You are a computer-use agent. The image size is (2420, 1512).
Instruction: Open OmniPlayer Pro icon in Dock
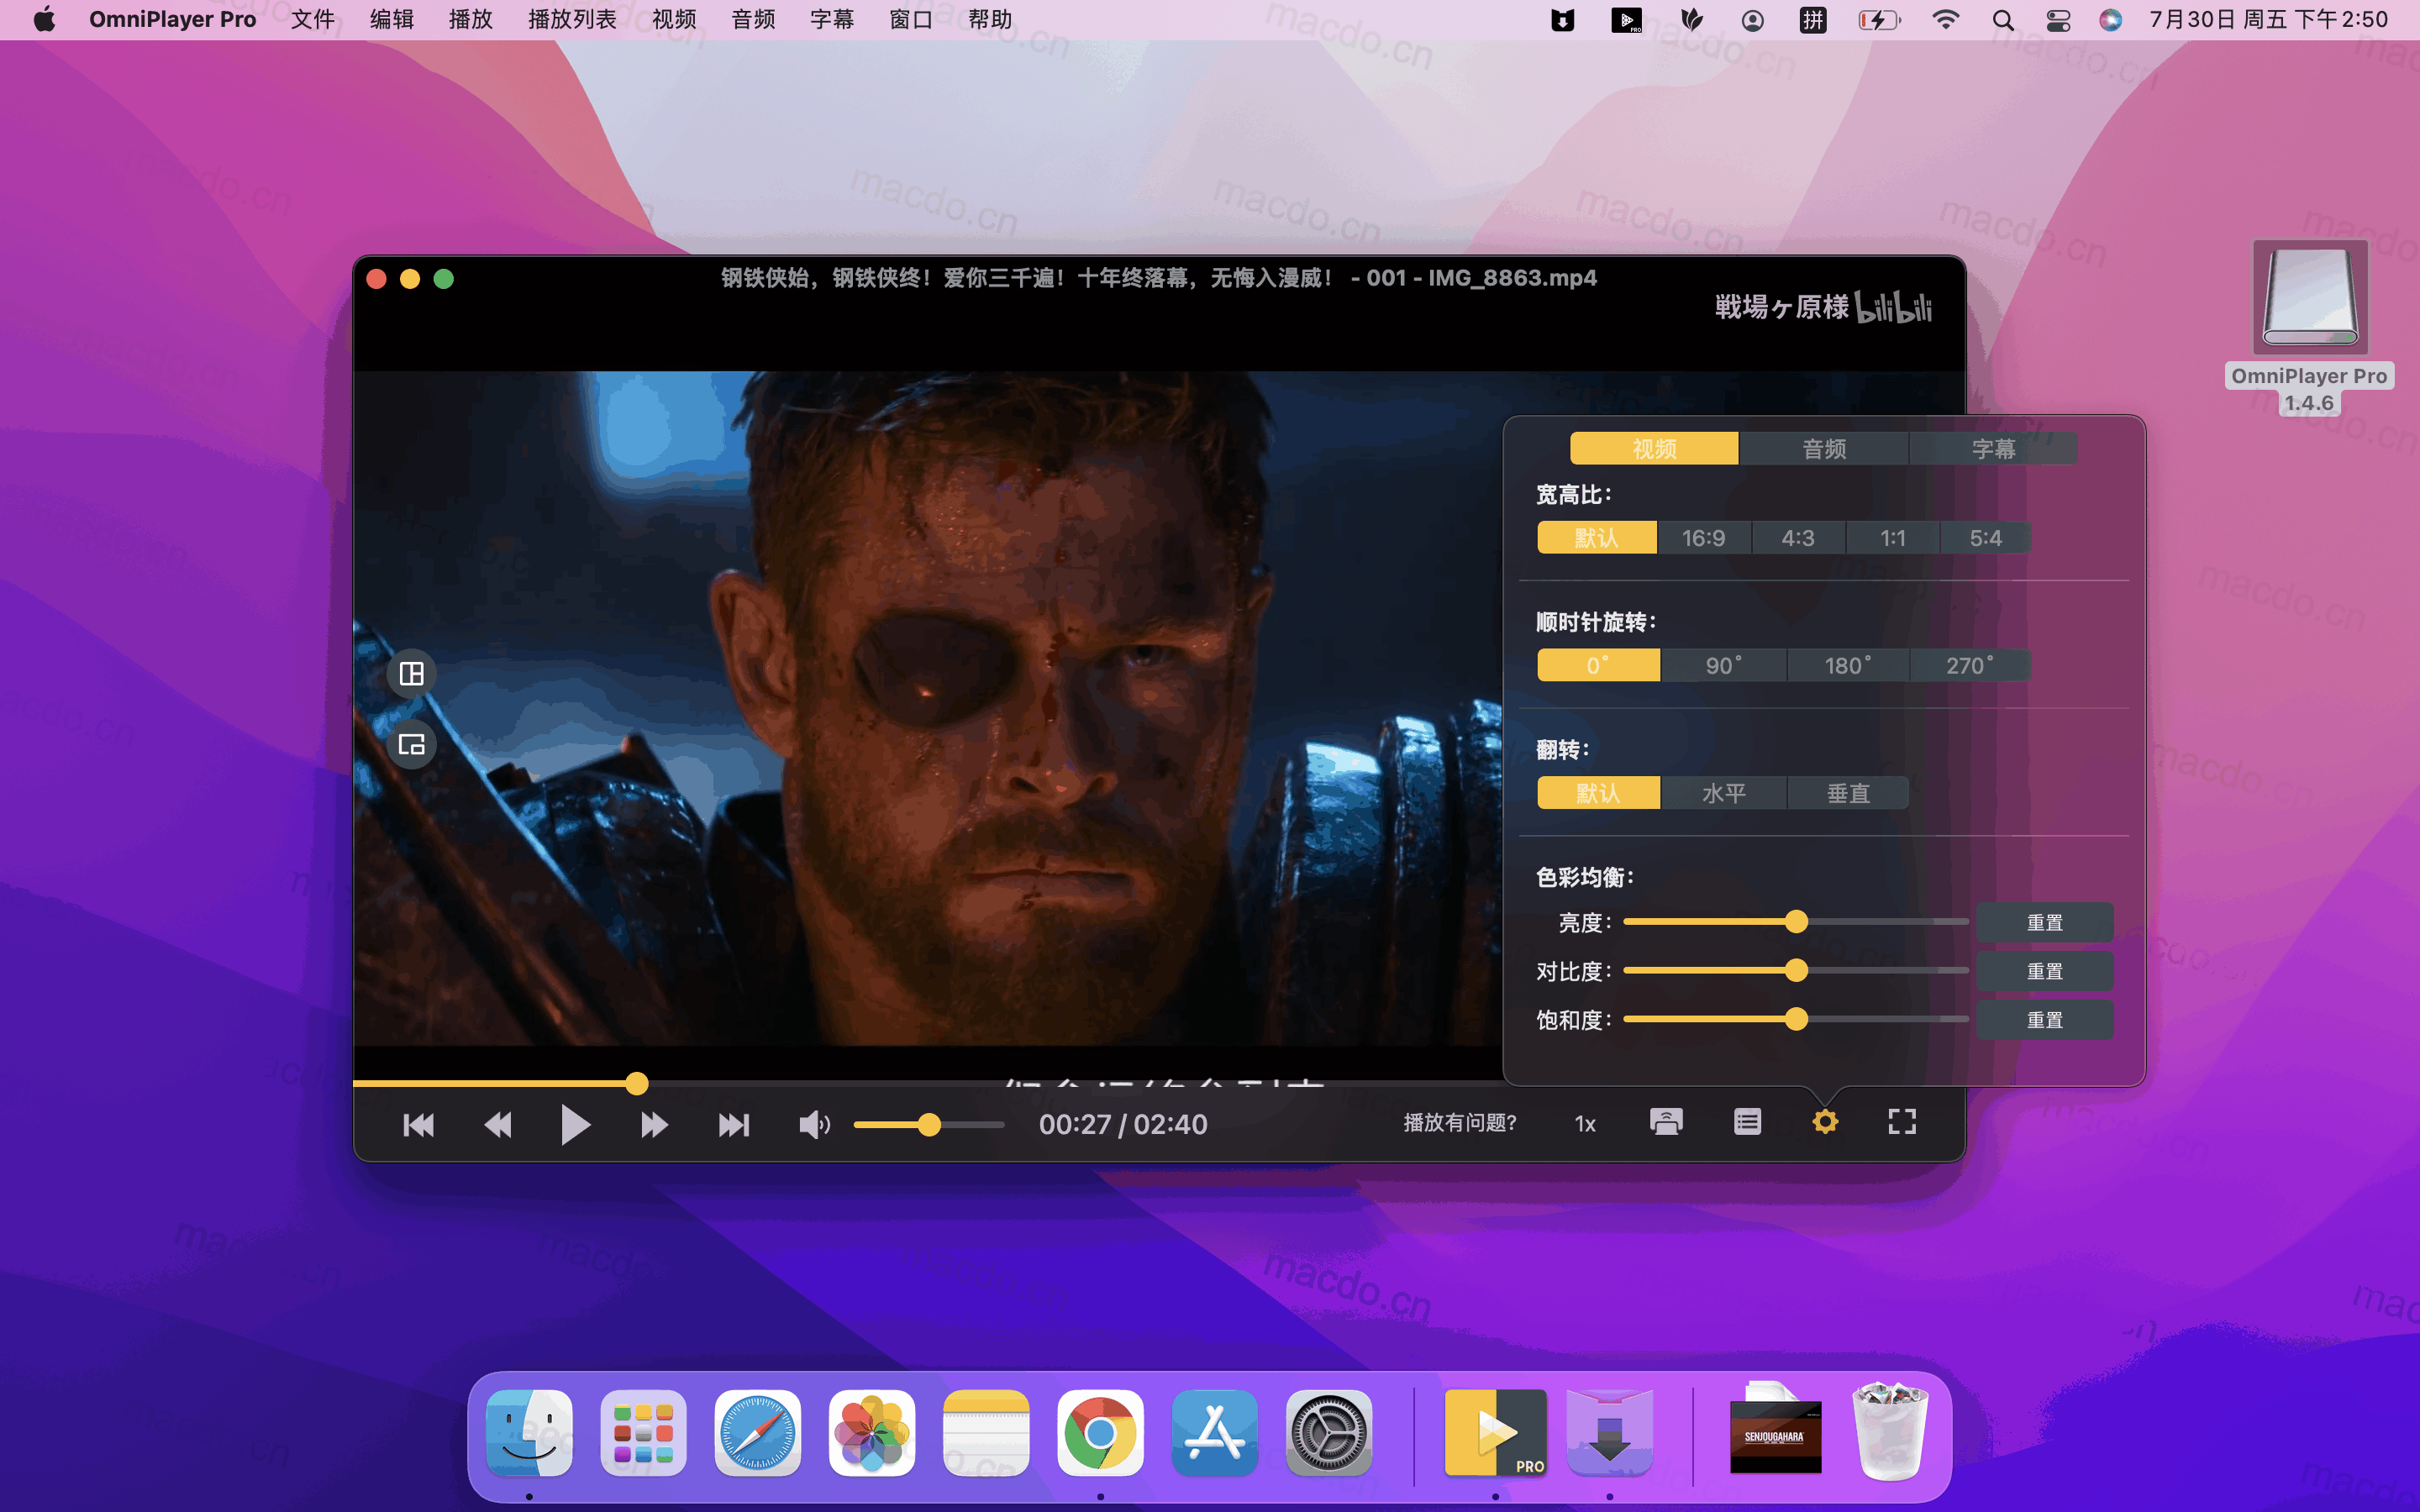[x=1495, y=1433]
